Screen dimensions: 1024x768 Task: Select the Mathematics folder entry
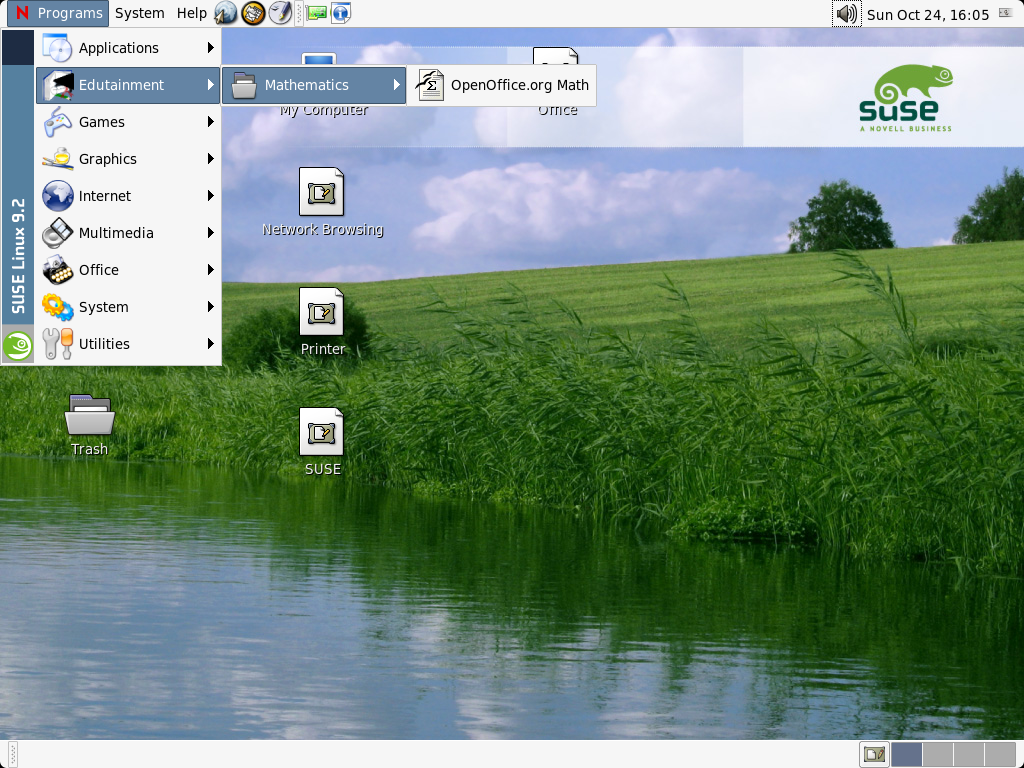[x=314, y=85]
